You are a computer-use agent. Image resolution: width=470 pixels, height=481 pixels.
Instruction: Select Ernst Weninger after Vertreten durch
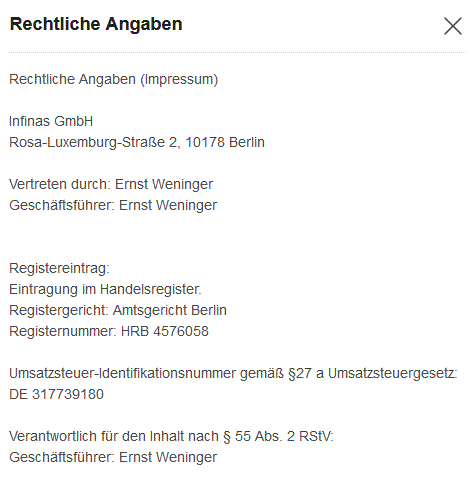pyautogui.click(x=164, y=185)
